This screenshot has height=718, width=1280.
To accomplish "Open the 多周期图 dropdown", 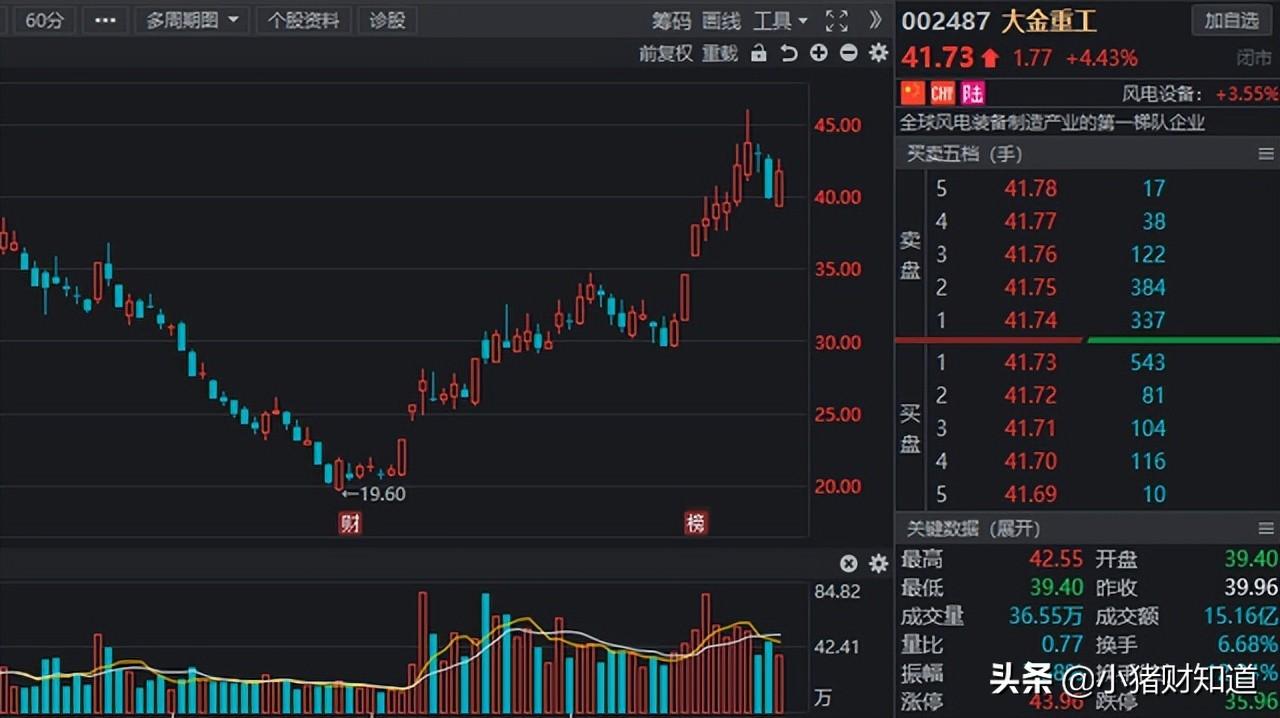I will click(191, 20).
